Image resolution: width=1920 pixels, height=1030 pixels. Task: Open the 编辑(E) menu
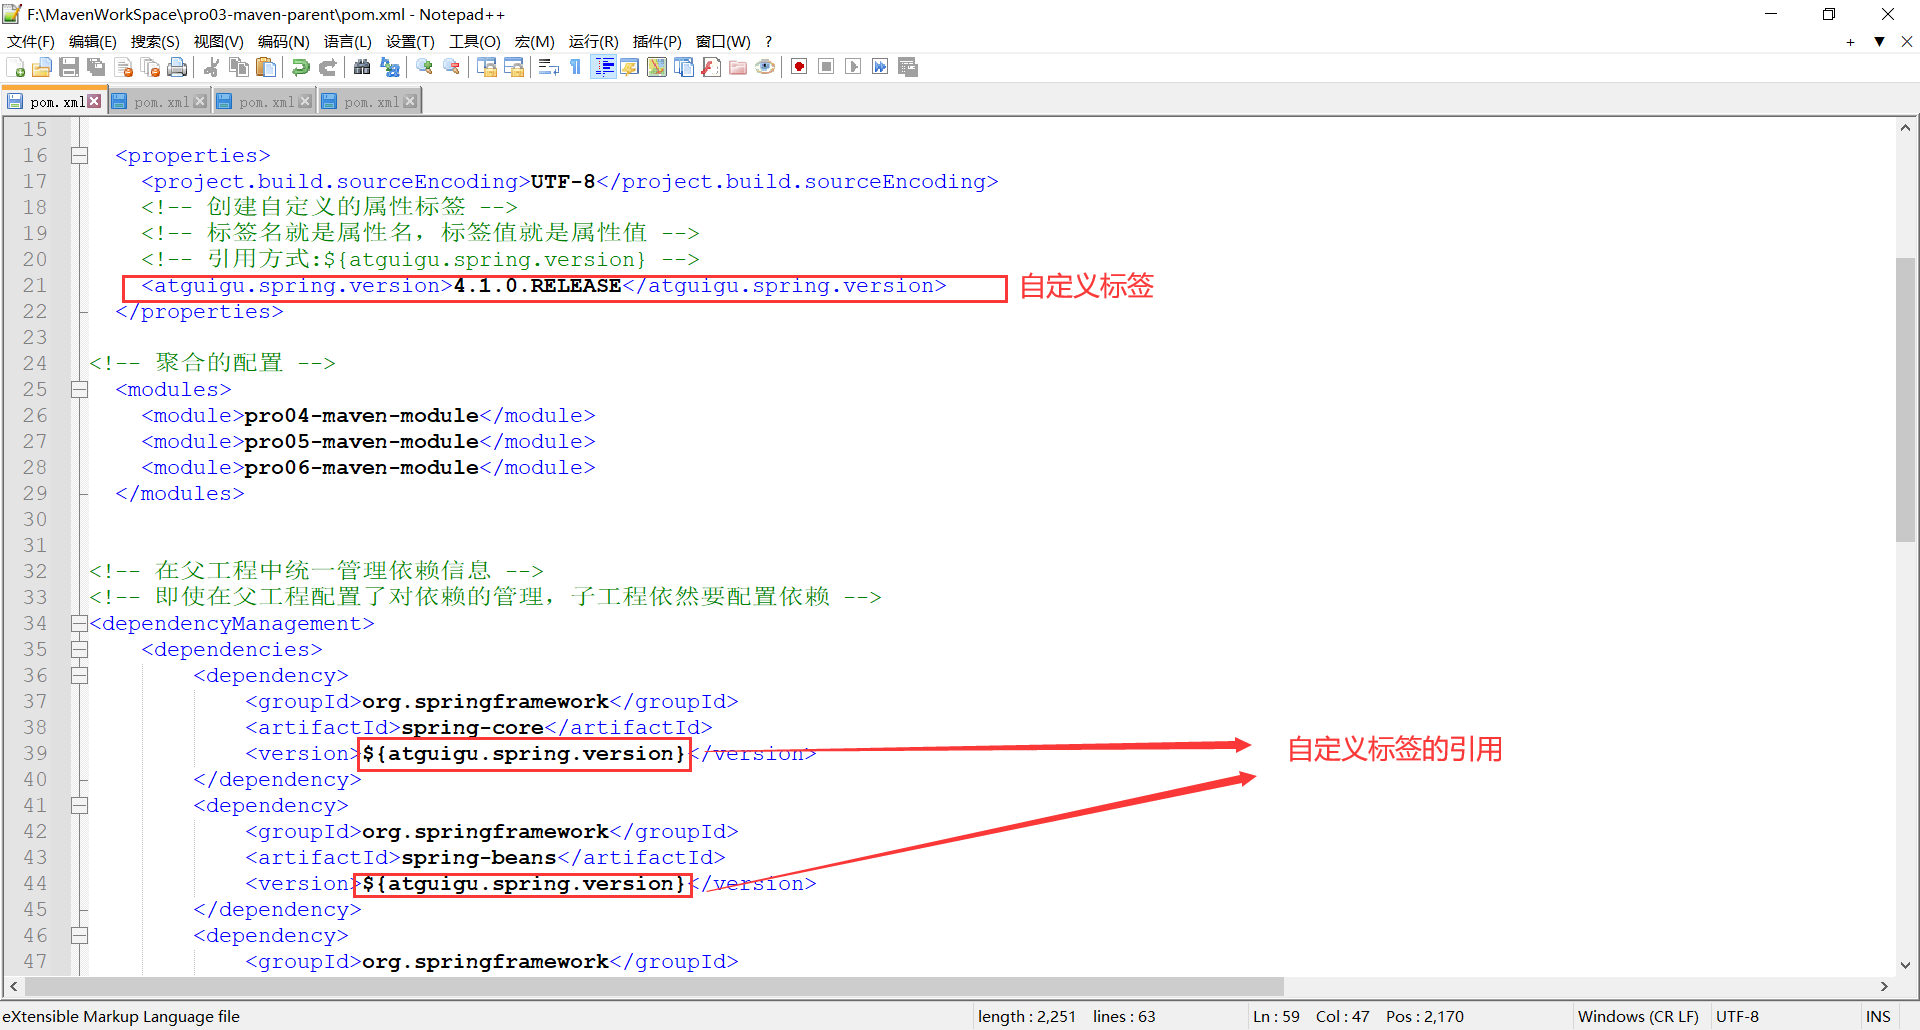click(93, 42)
